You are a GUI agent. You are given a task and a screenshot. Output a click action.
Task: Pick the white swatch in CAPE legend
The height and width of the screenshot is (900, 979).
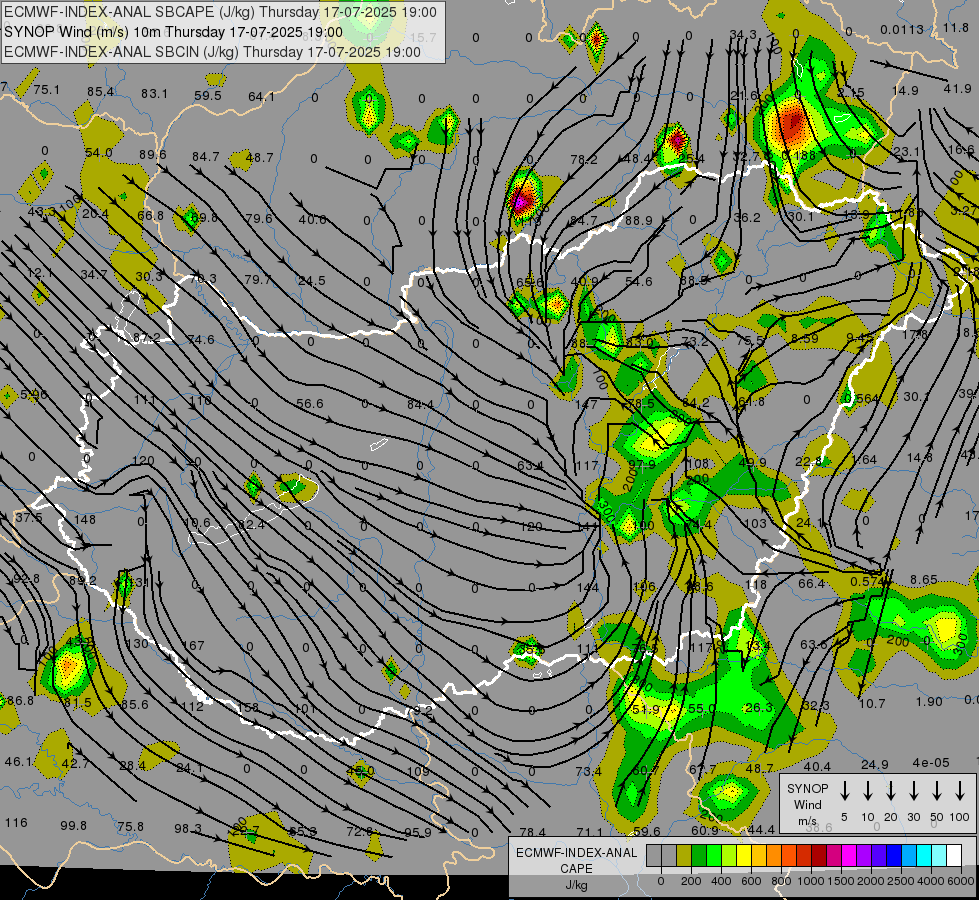[953, 855]
